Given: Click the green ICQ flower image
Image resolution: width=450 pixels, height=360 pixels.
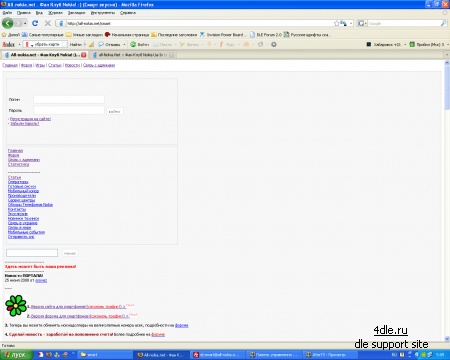Looking at the screenshot, I should click(16, 306).
